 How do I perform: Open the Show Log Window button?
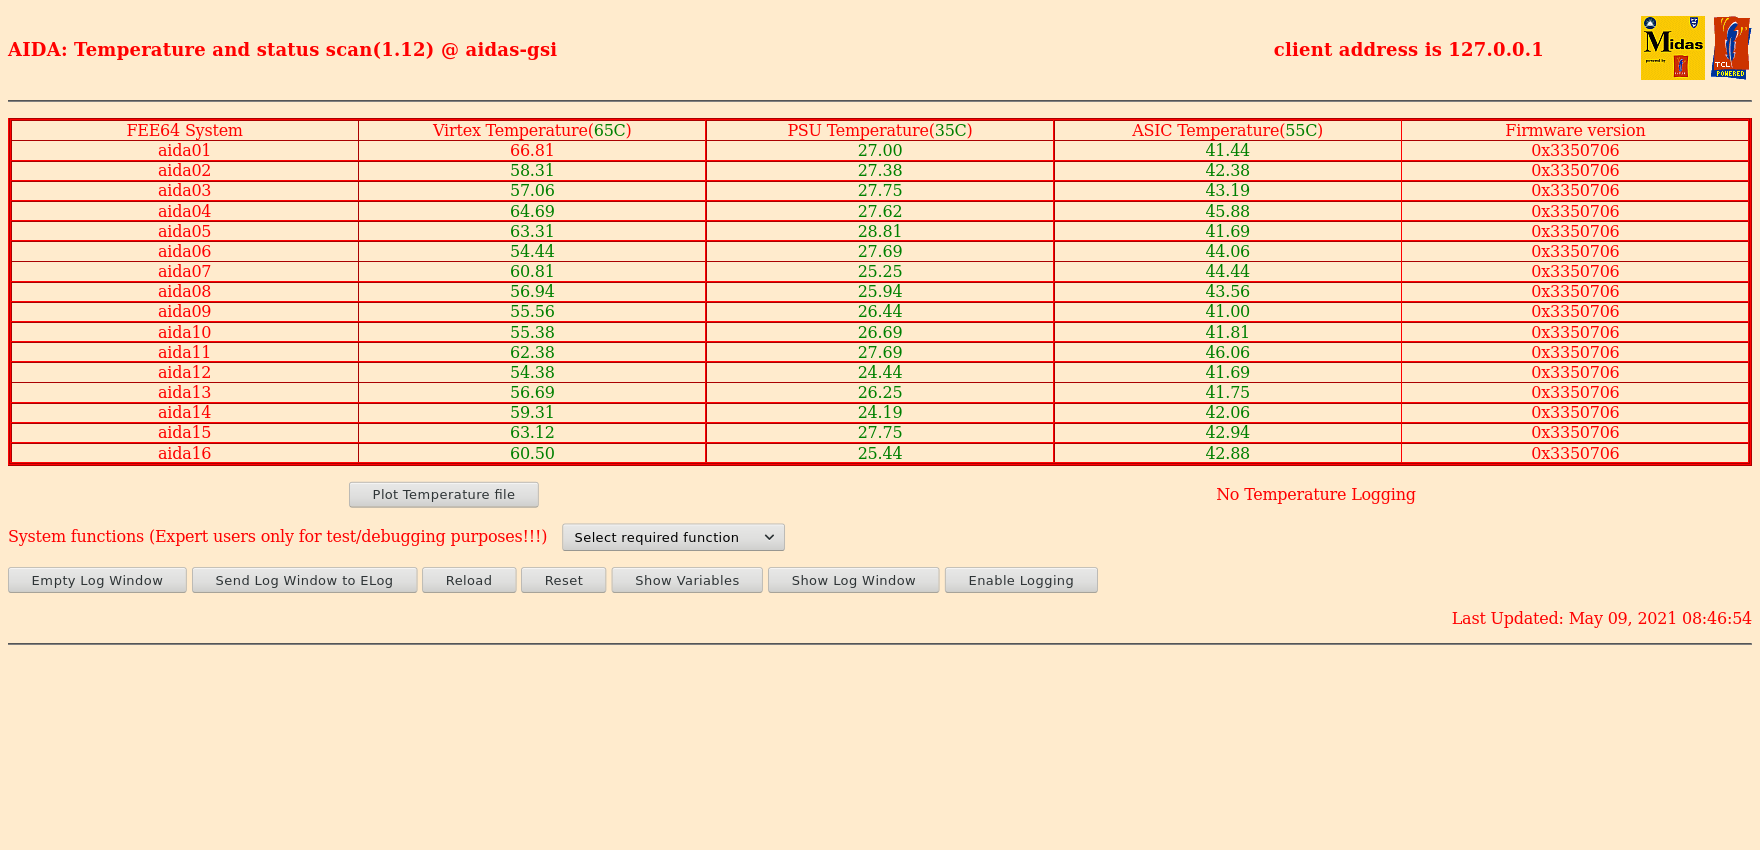(853, 580)
